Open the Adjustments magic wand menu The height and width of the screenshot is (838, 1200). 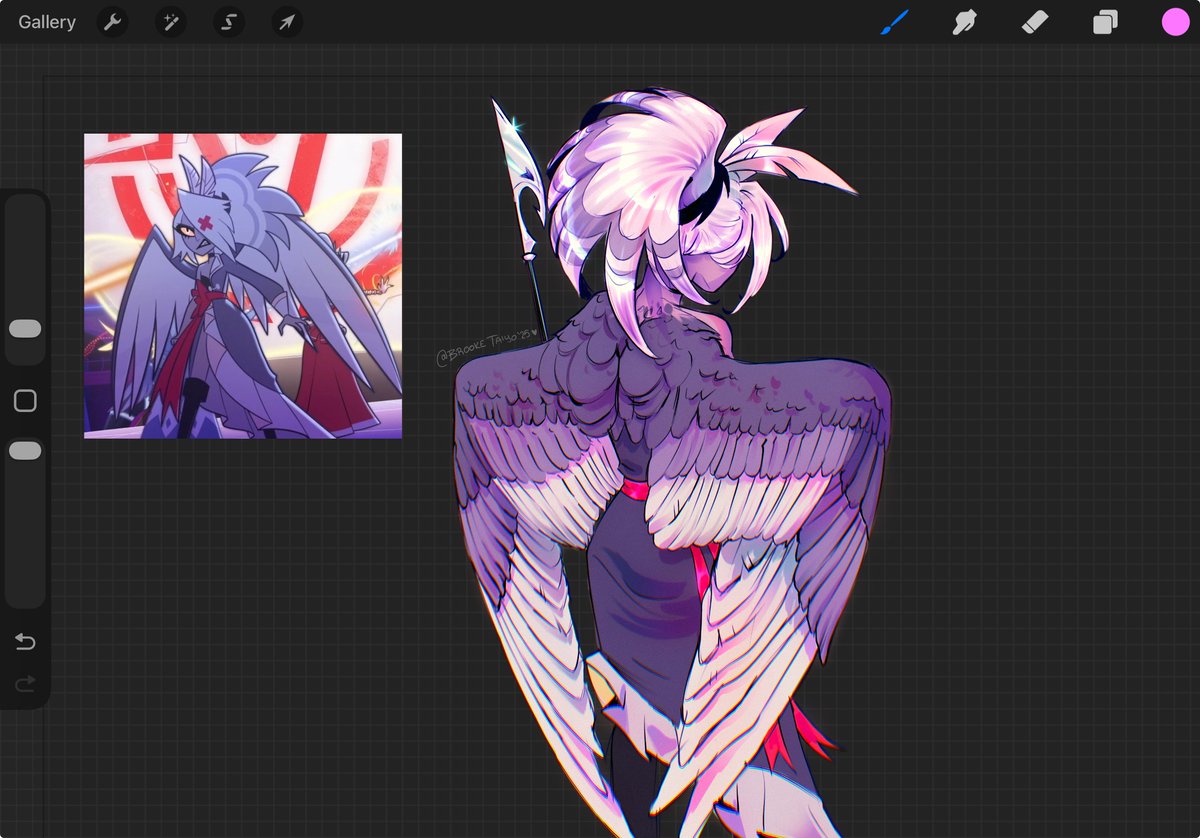pos(171,22)
